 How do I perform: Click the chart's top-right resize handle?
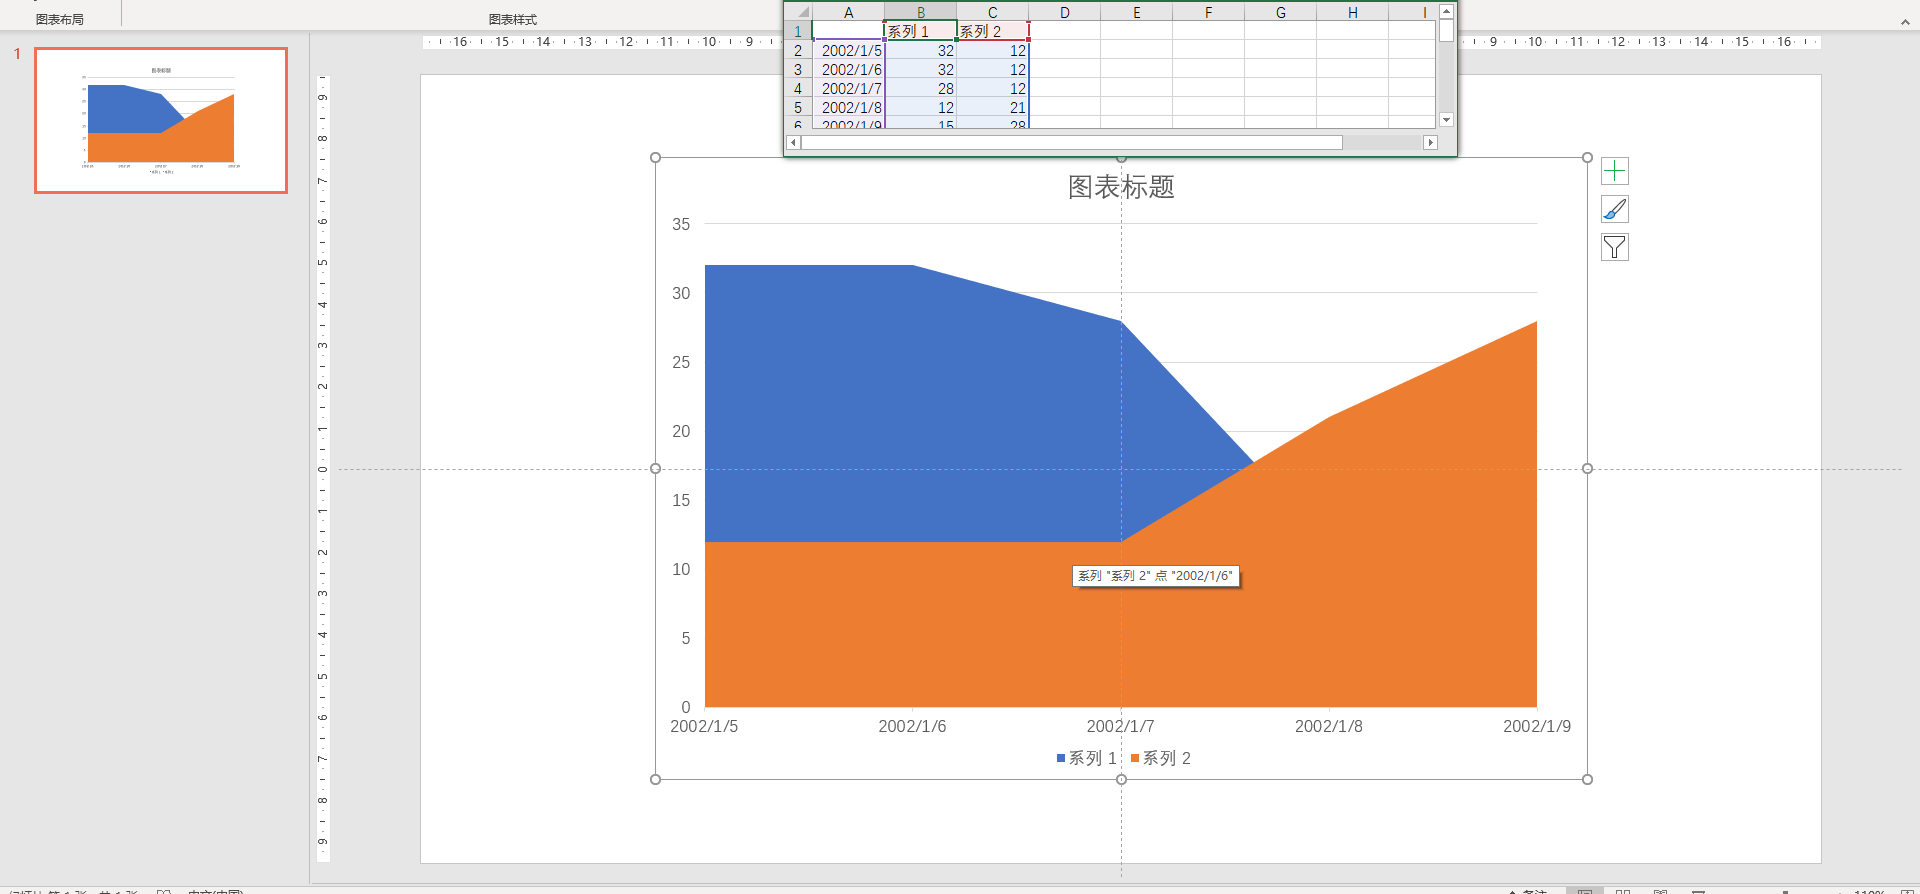tap(1587, 157)
